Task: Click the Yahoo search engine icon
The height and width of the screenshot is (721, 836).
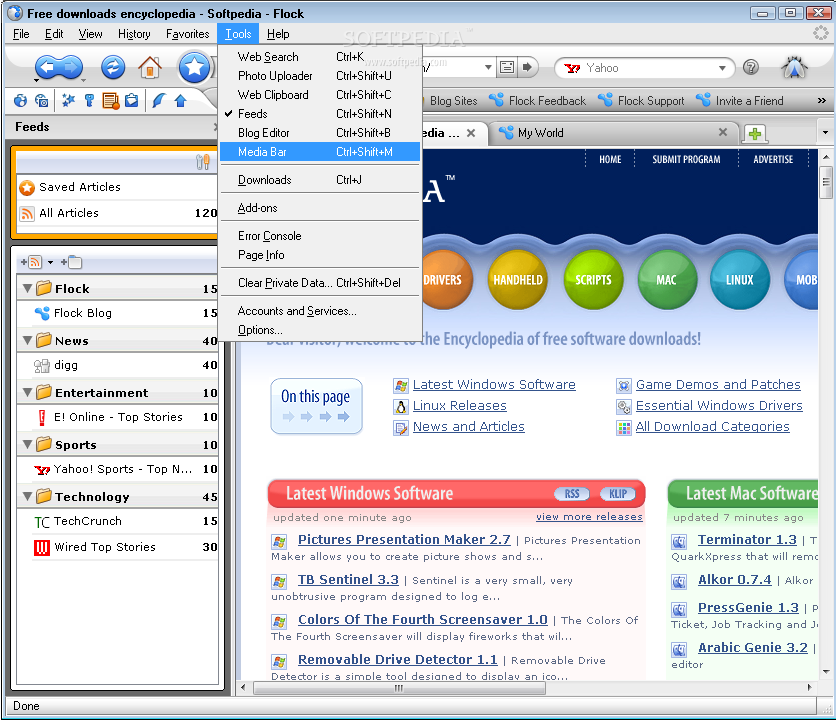Action: [572, 68]
